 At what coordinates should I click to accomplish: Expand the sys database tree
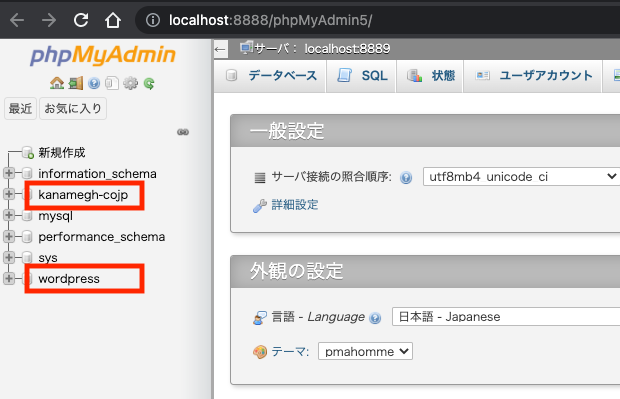[x=9, y=257]
